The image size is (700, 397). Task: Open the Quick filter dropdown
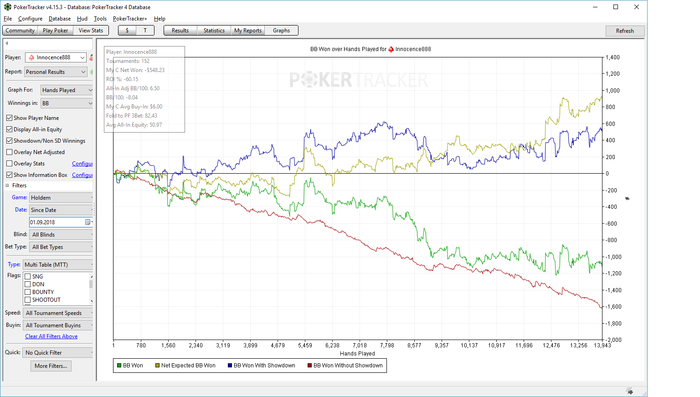pos(58,353)
